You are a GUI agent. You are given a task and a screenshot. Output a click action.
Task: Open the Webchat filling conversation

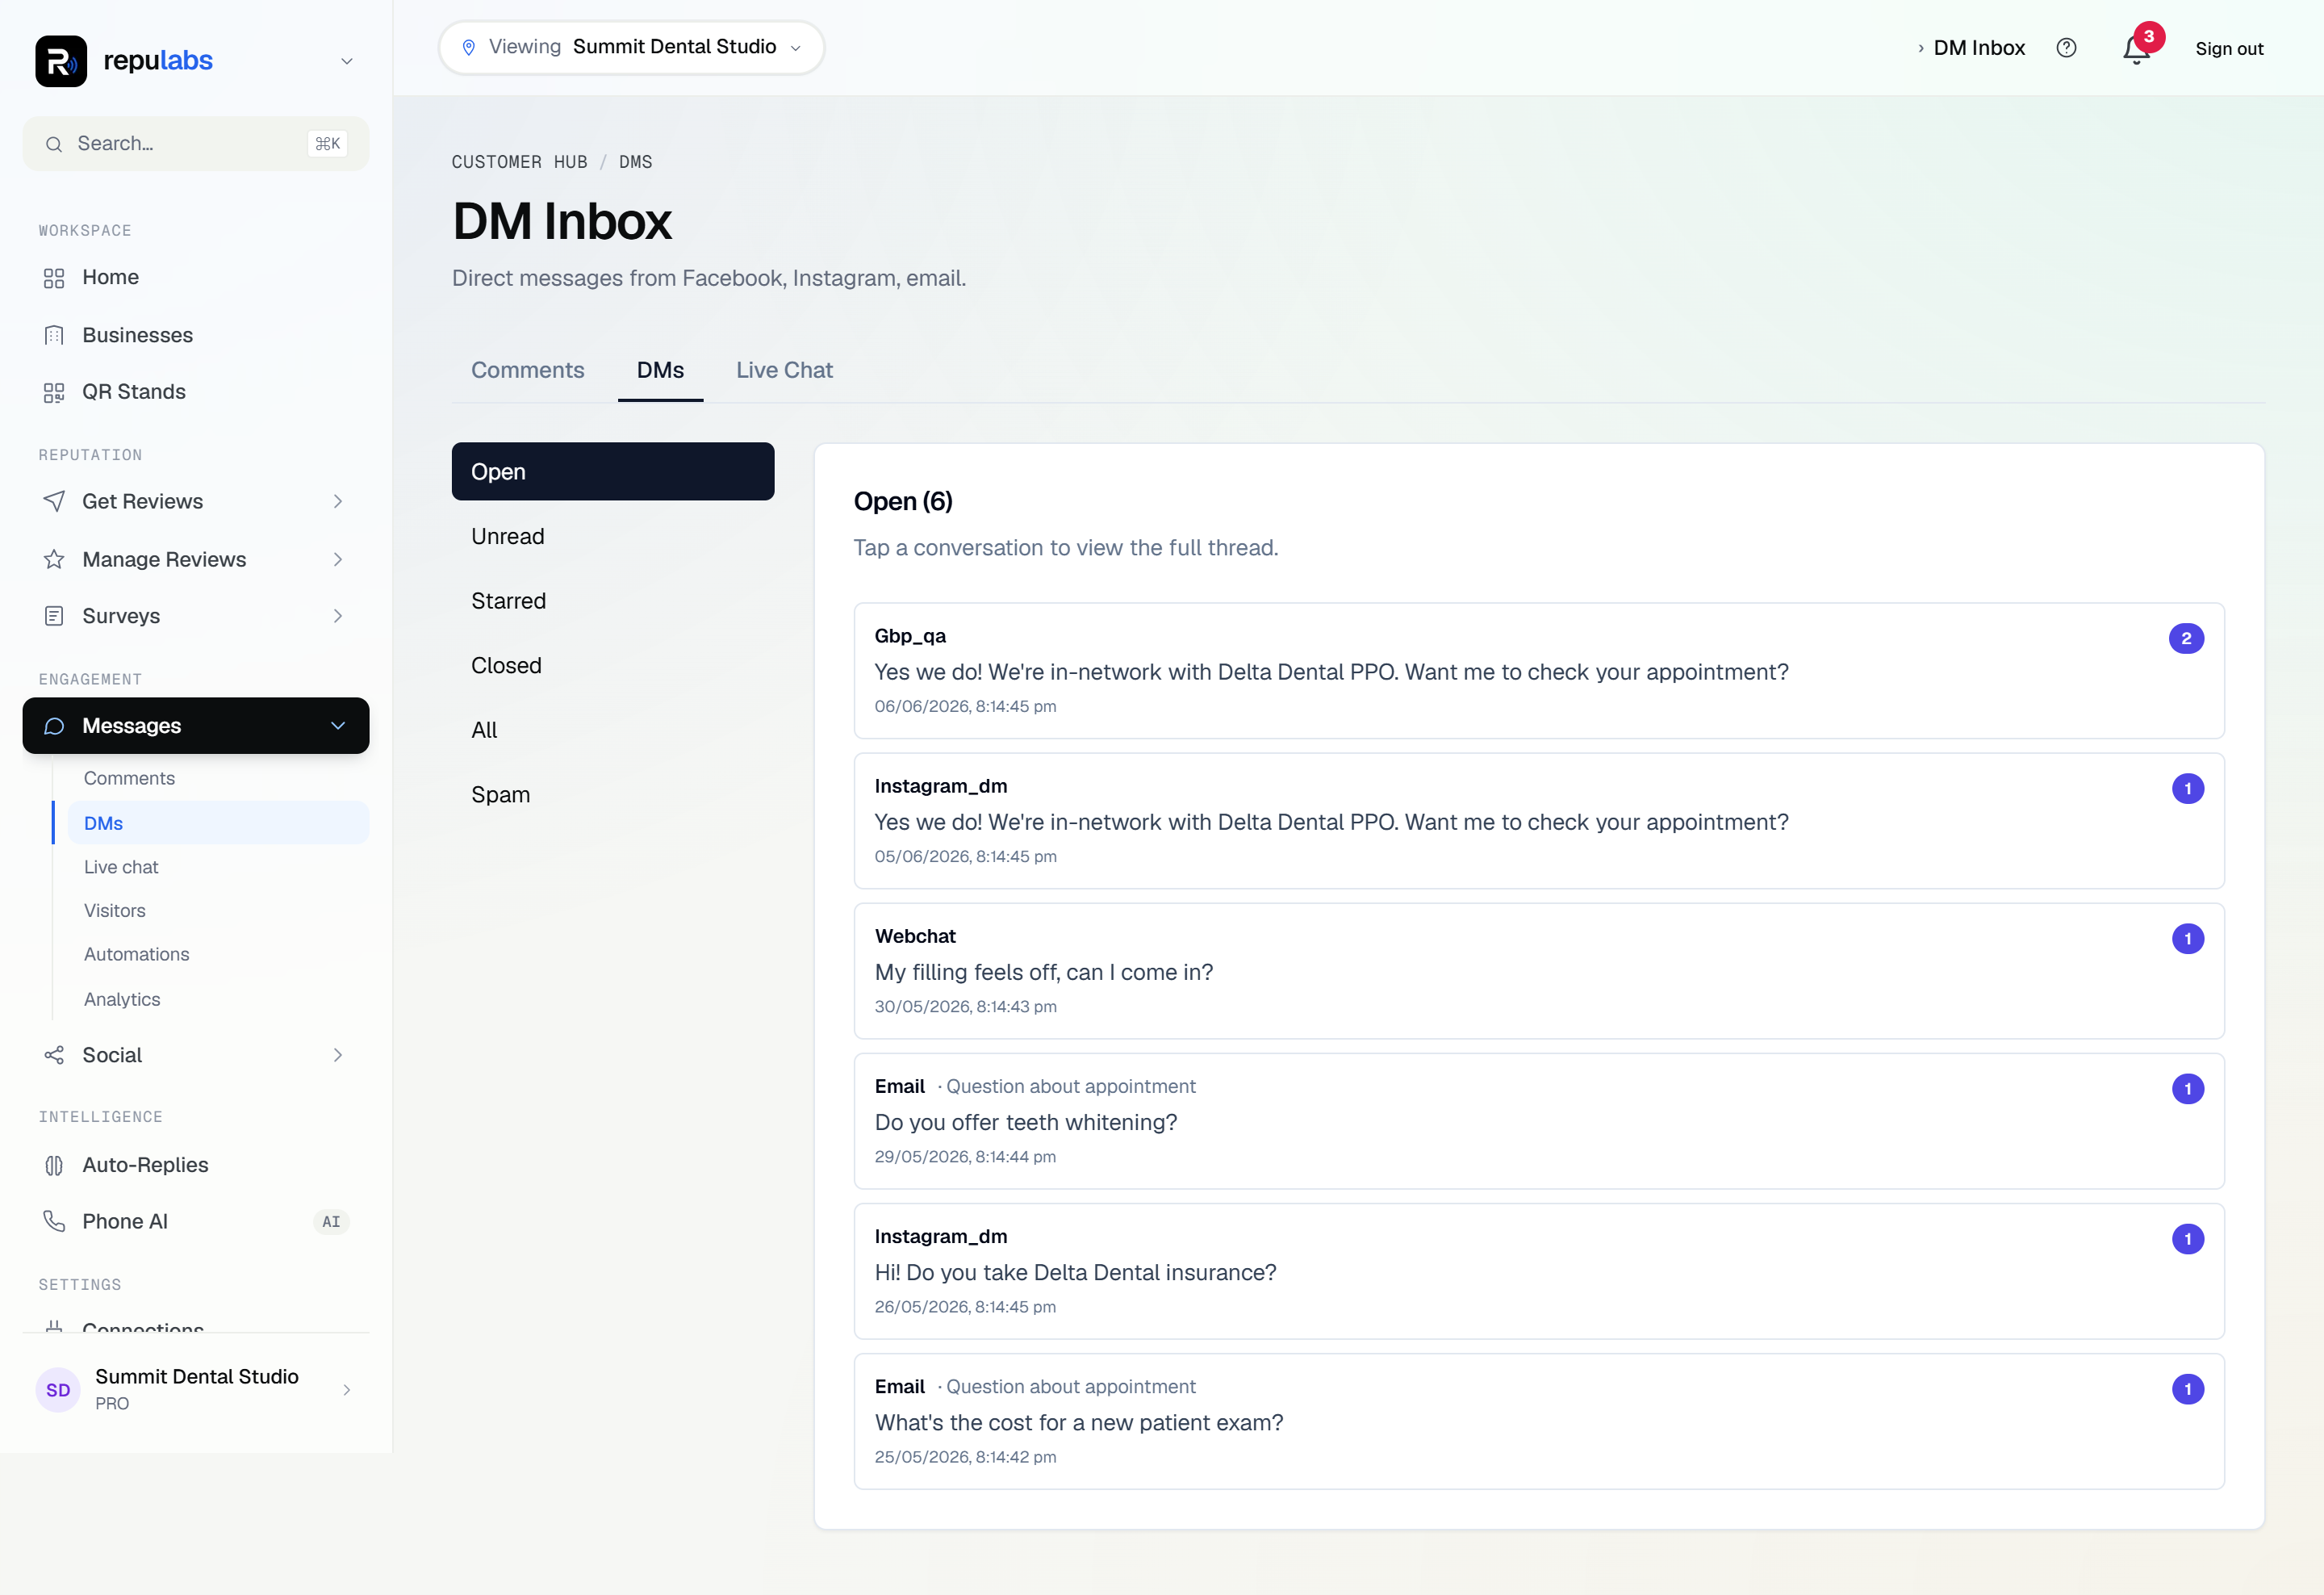[1538, 971]
